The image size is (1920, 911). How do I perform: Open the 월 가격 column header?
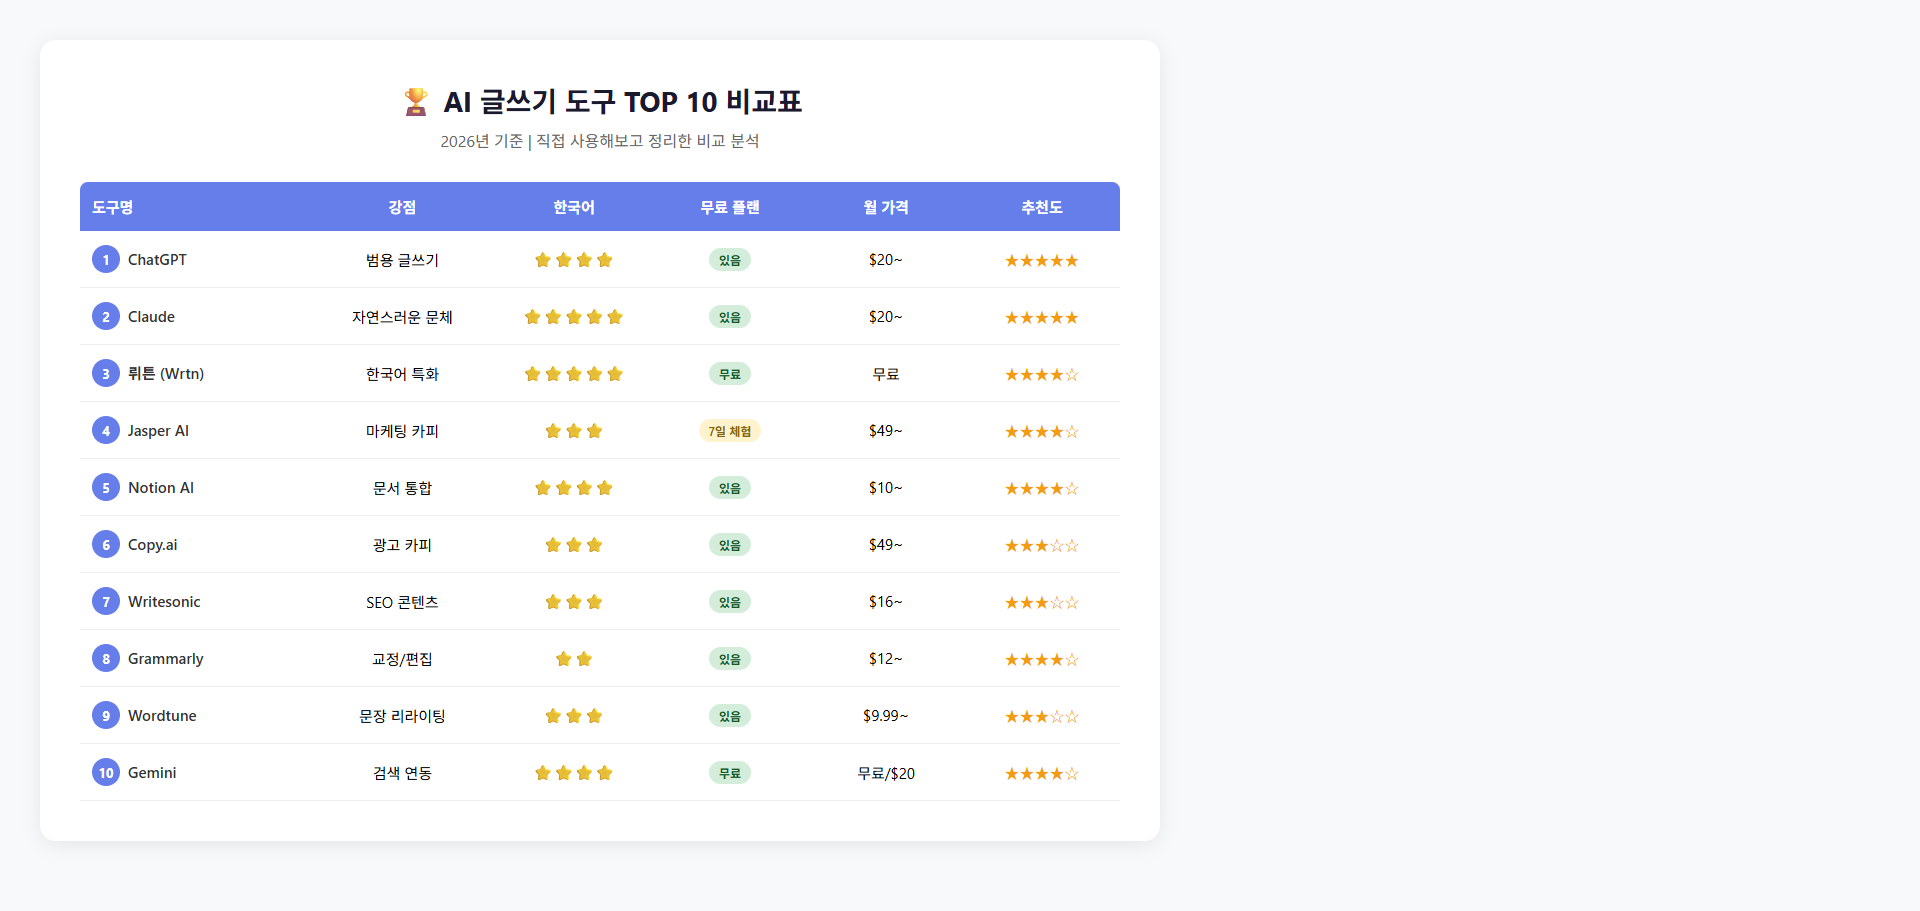click(885, 207)
